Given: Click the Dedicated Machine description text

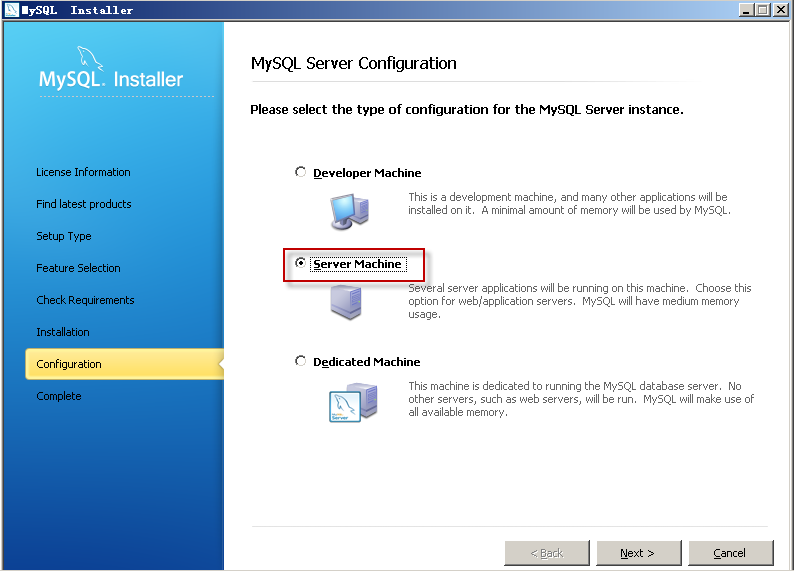Looking at the screenshot, I should (581, 399).
